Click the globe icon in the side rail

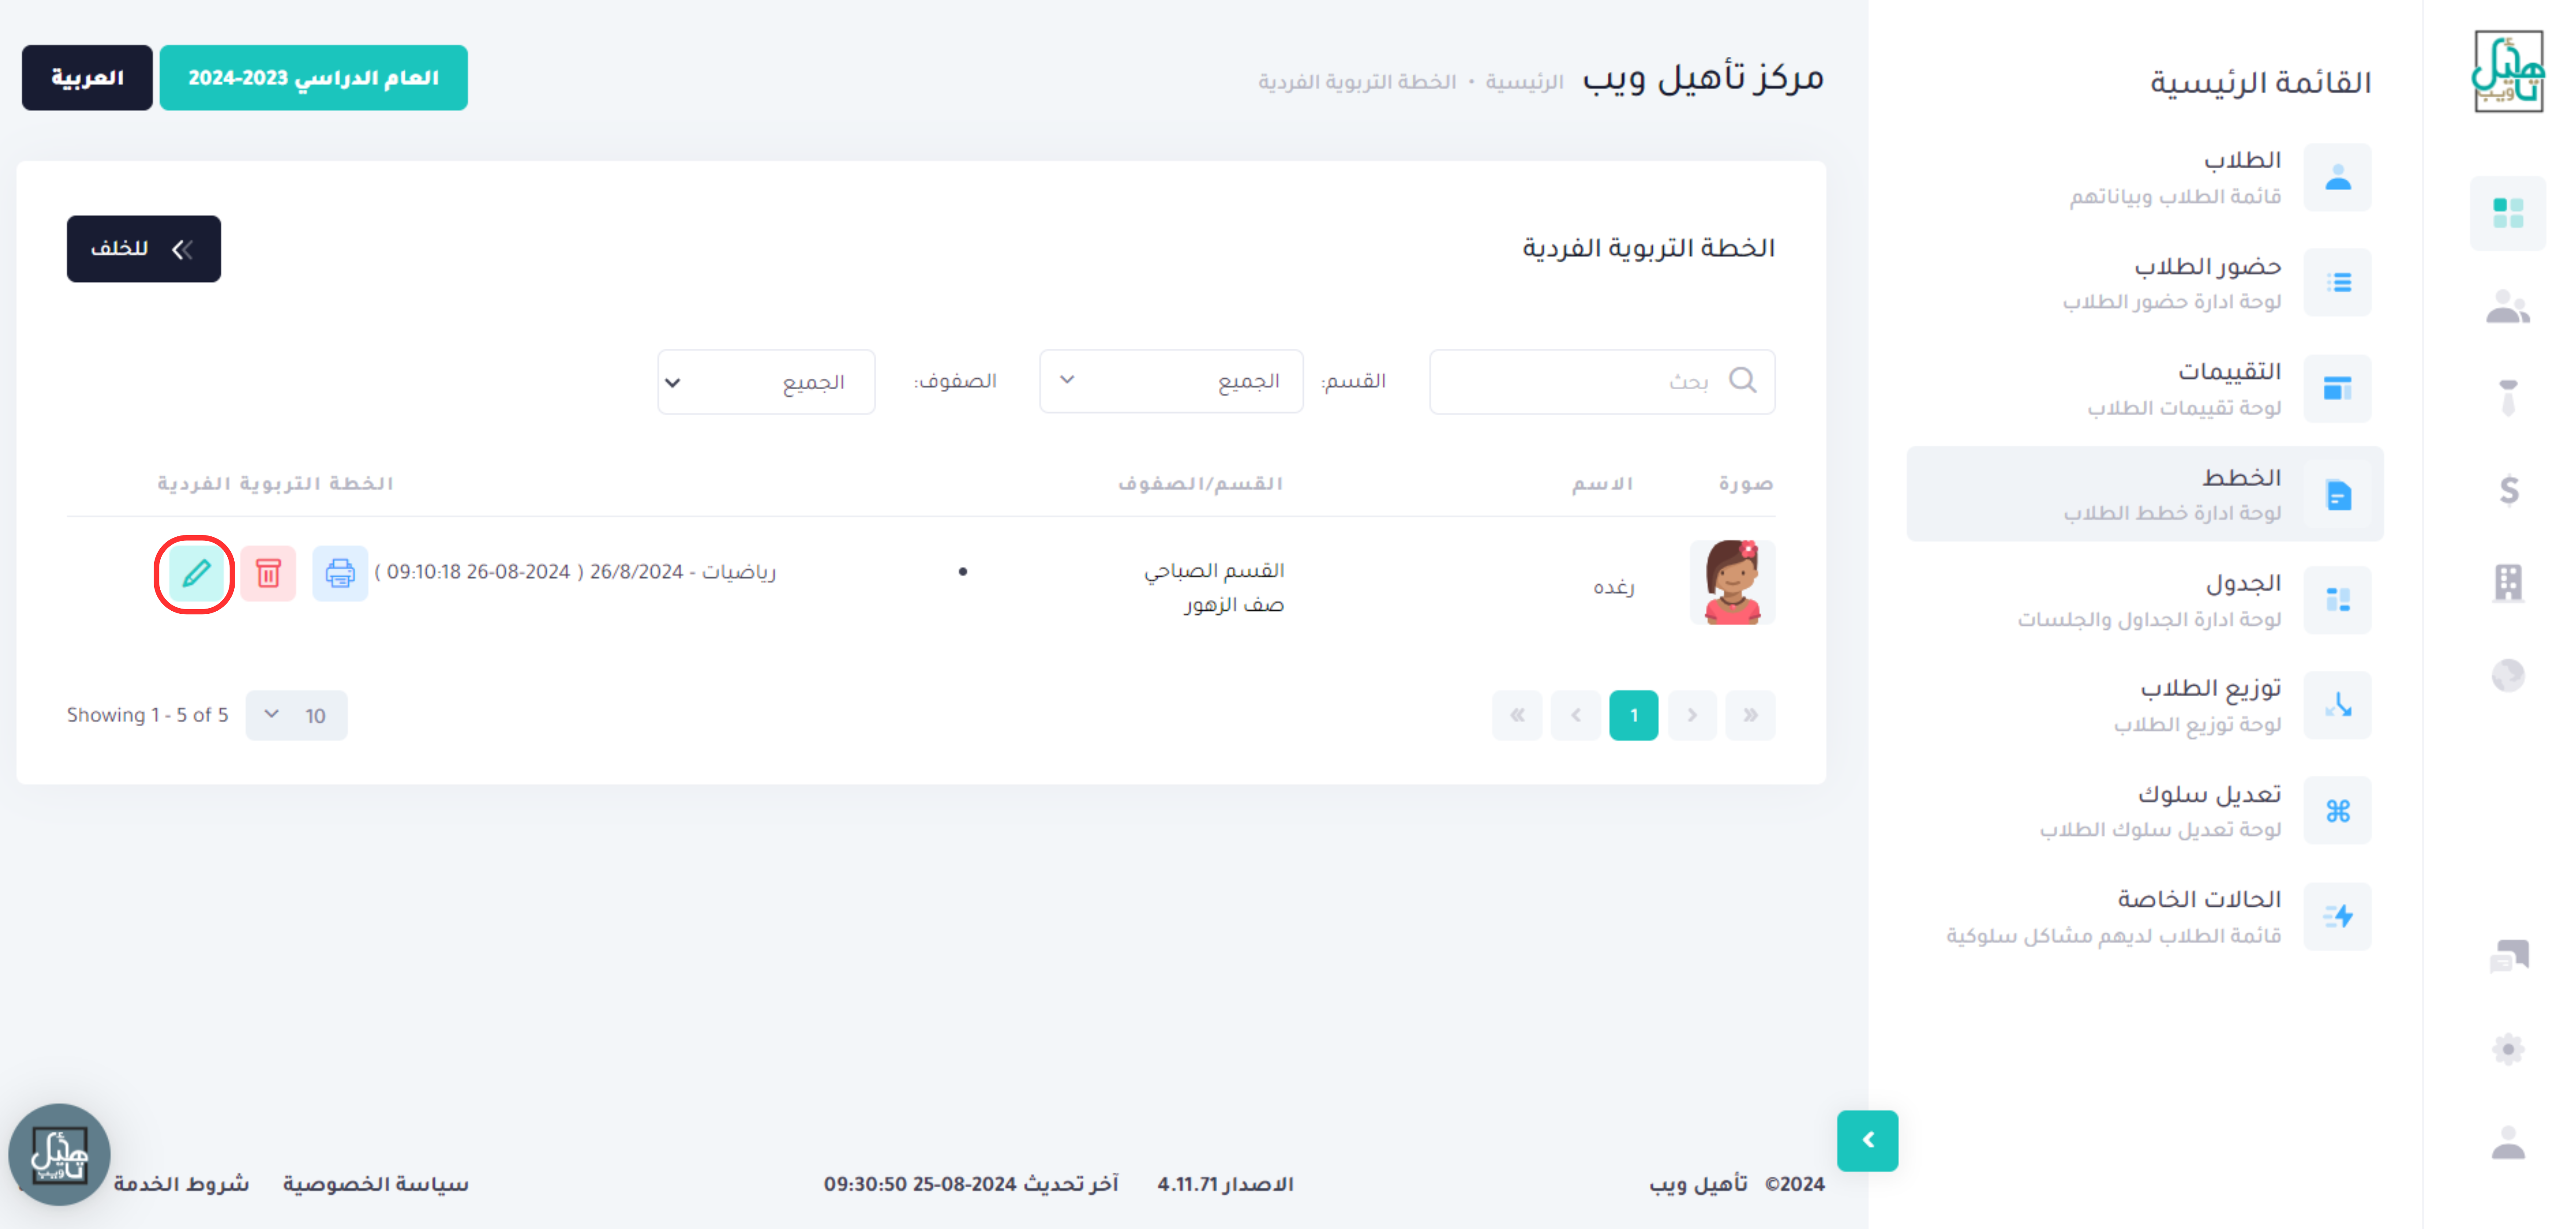coord(2508,675)
